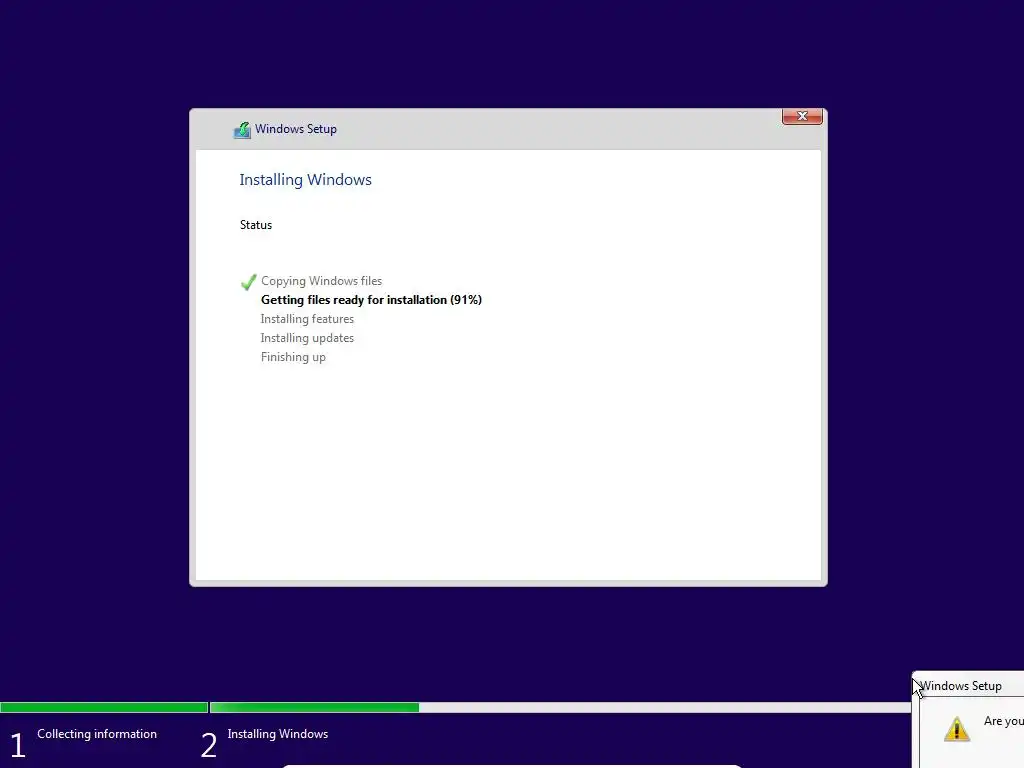Select 'Installing updates' status line
The image size is (1024, 768).
(x=307, y=338)
